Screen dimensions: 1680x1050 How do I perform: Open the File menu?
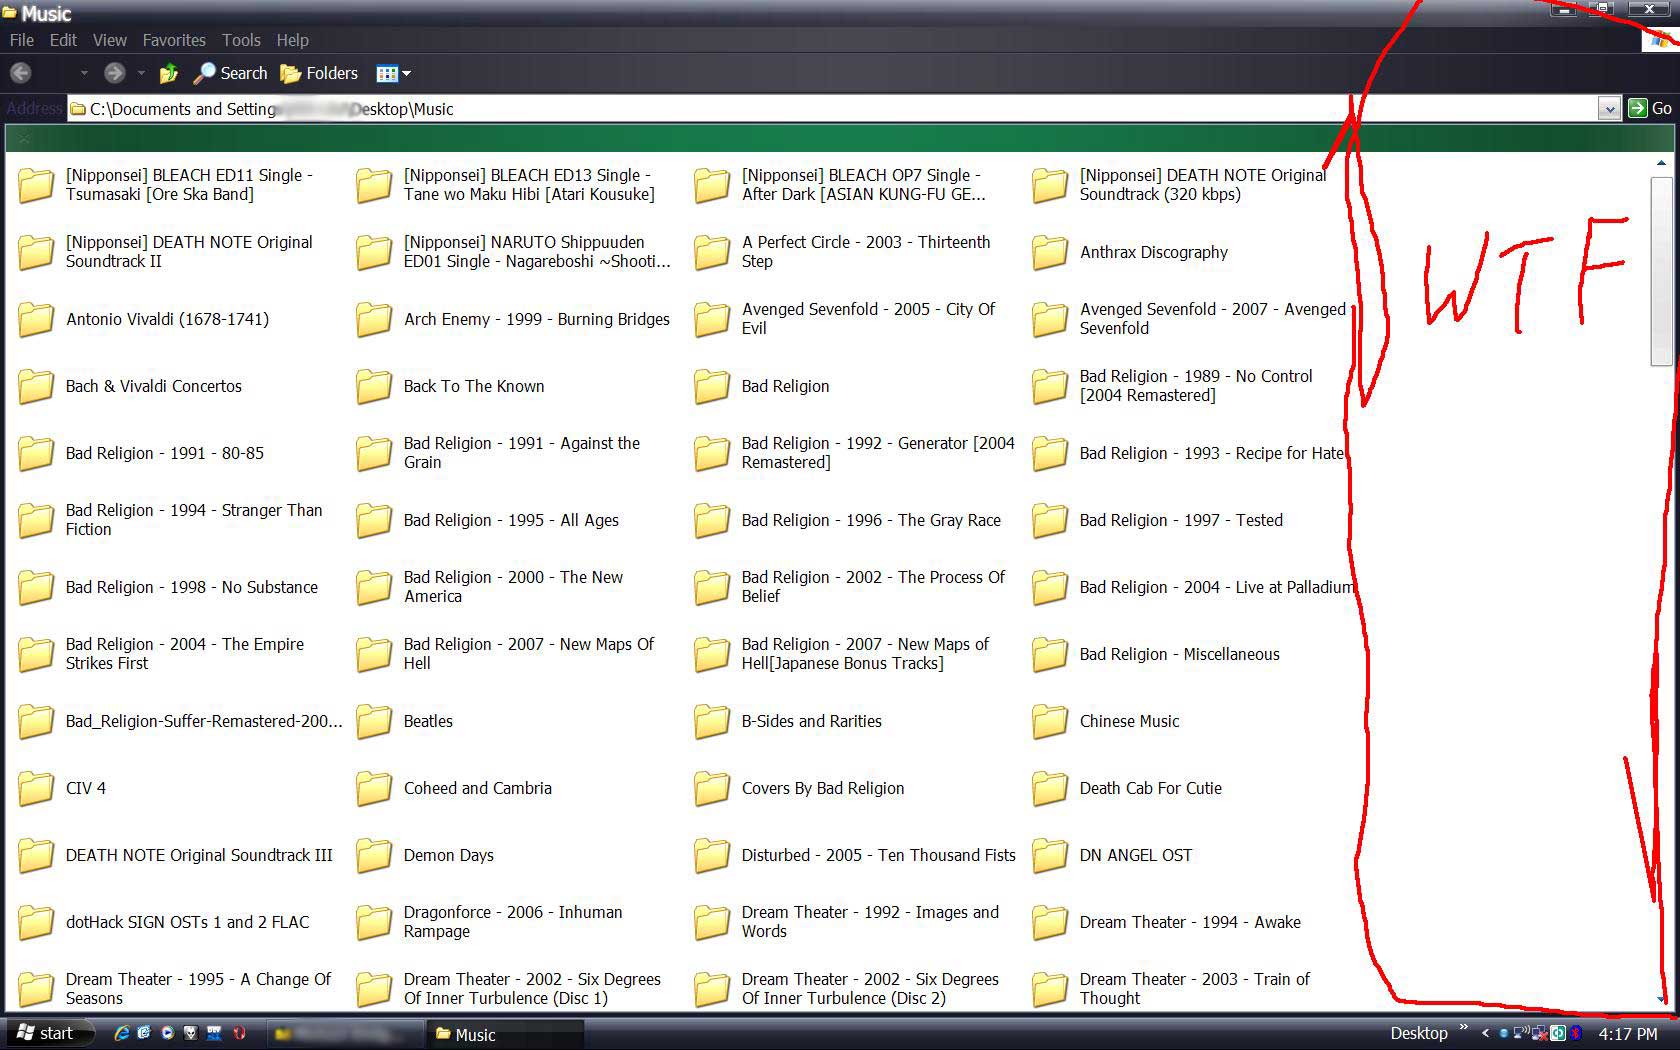pos(21,40)
